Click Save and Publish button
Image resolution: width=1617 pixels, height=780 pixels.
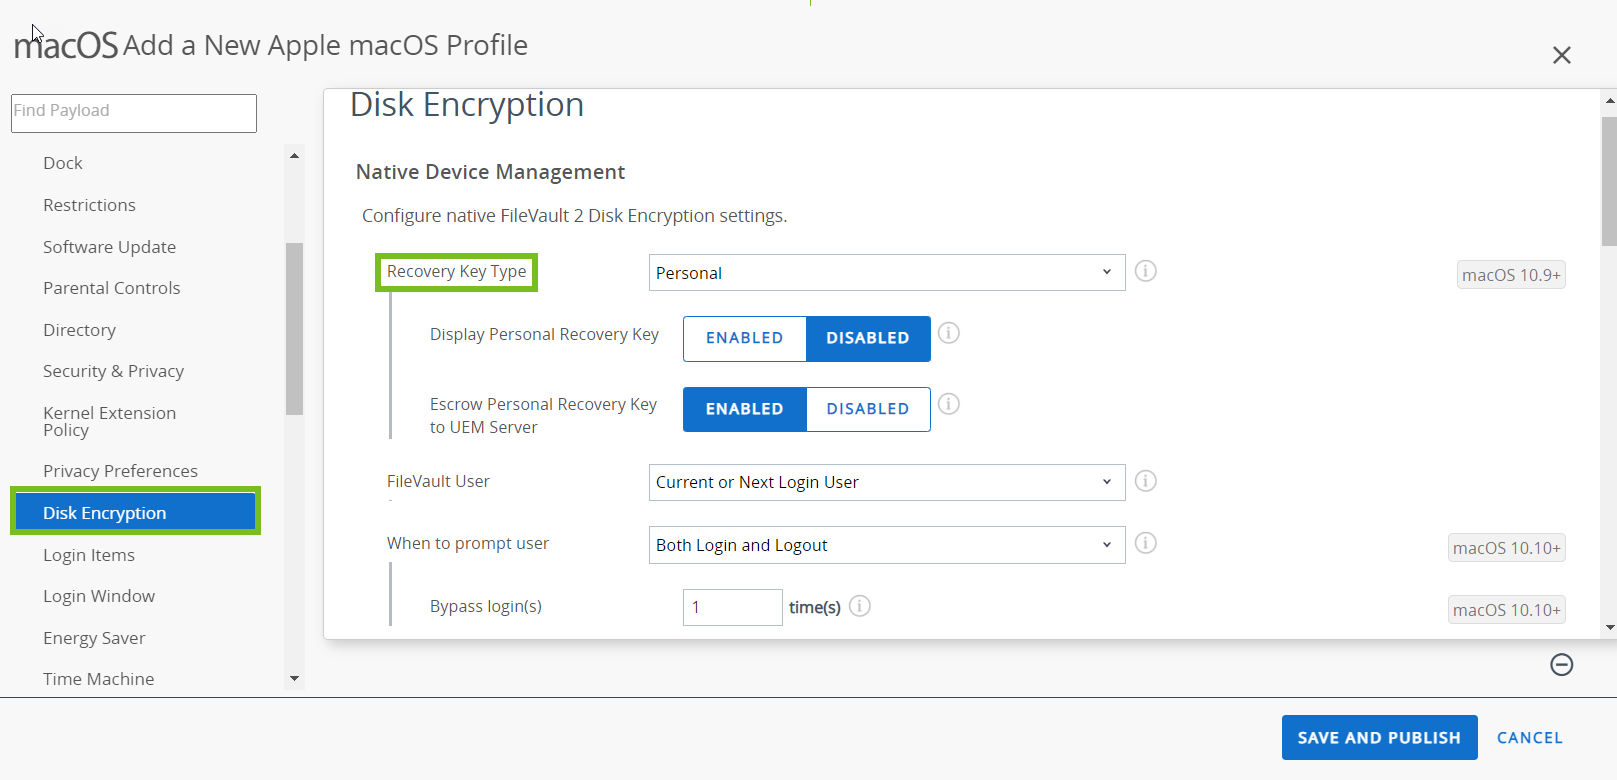pyautogui.click(x=1379, y=738)
